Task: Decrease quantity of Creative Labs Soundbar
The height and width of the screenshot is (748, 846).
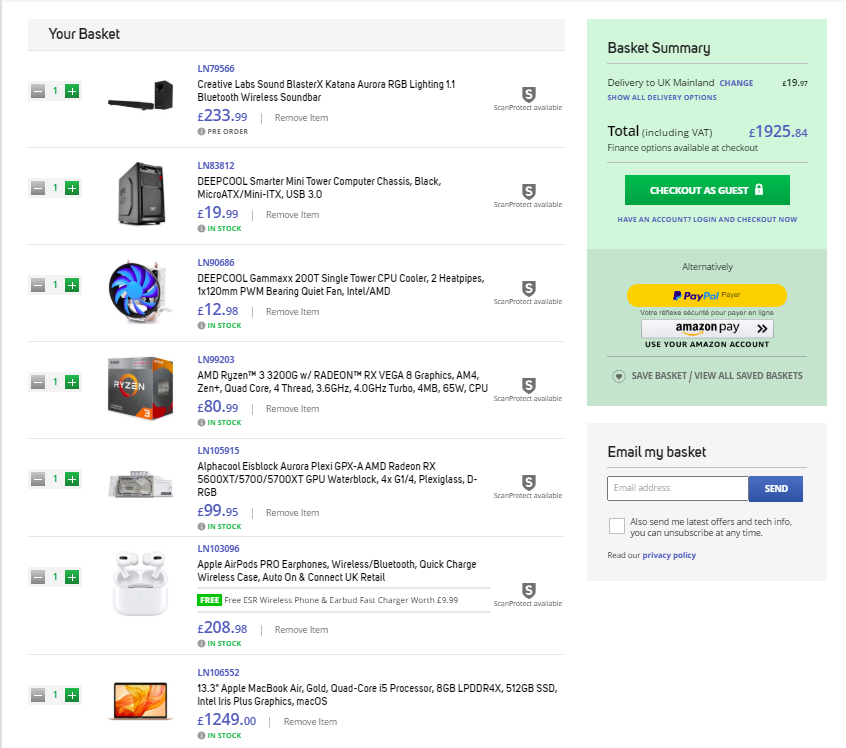Action: coord(38,91)
